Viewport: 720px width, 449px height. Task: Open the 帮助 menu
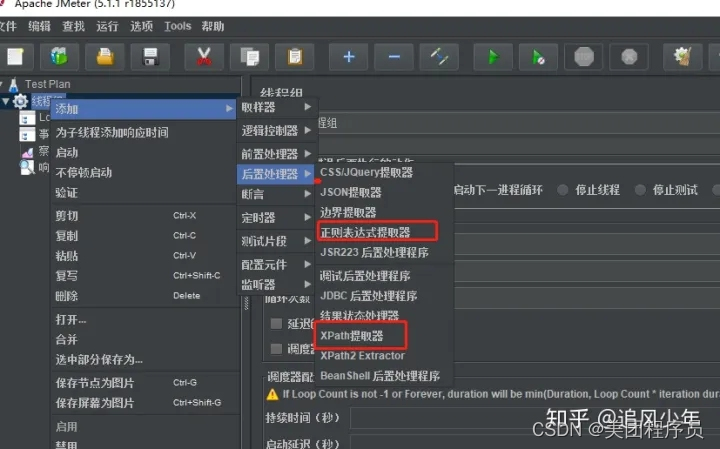(x=213, y=27)
